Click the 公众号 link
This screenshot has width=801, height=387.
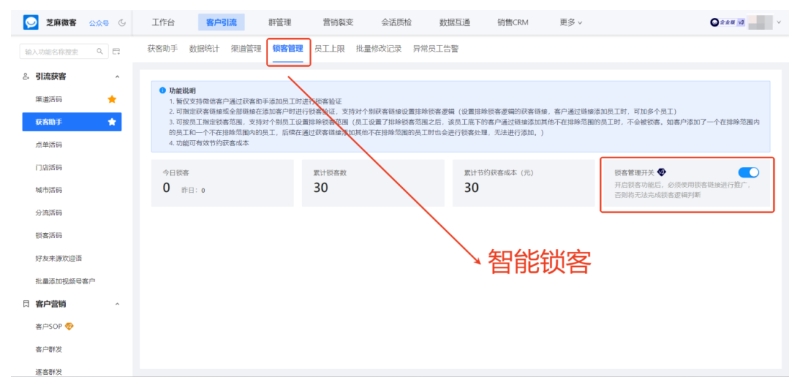[99, 23]
